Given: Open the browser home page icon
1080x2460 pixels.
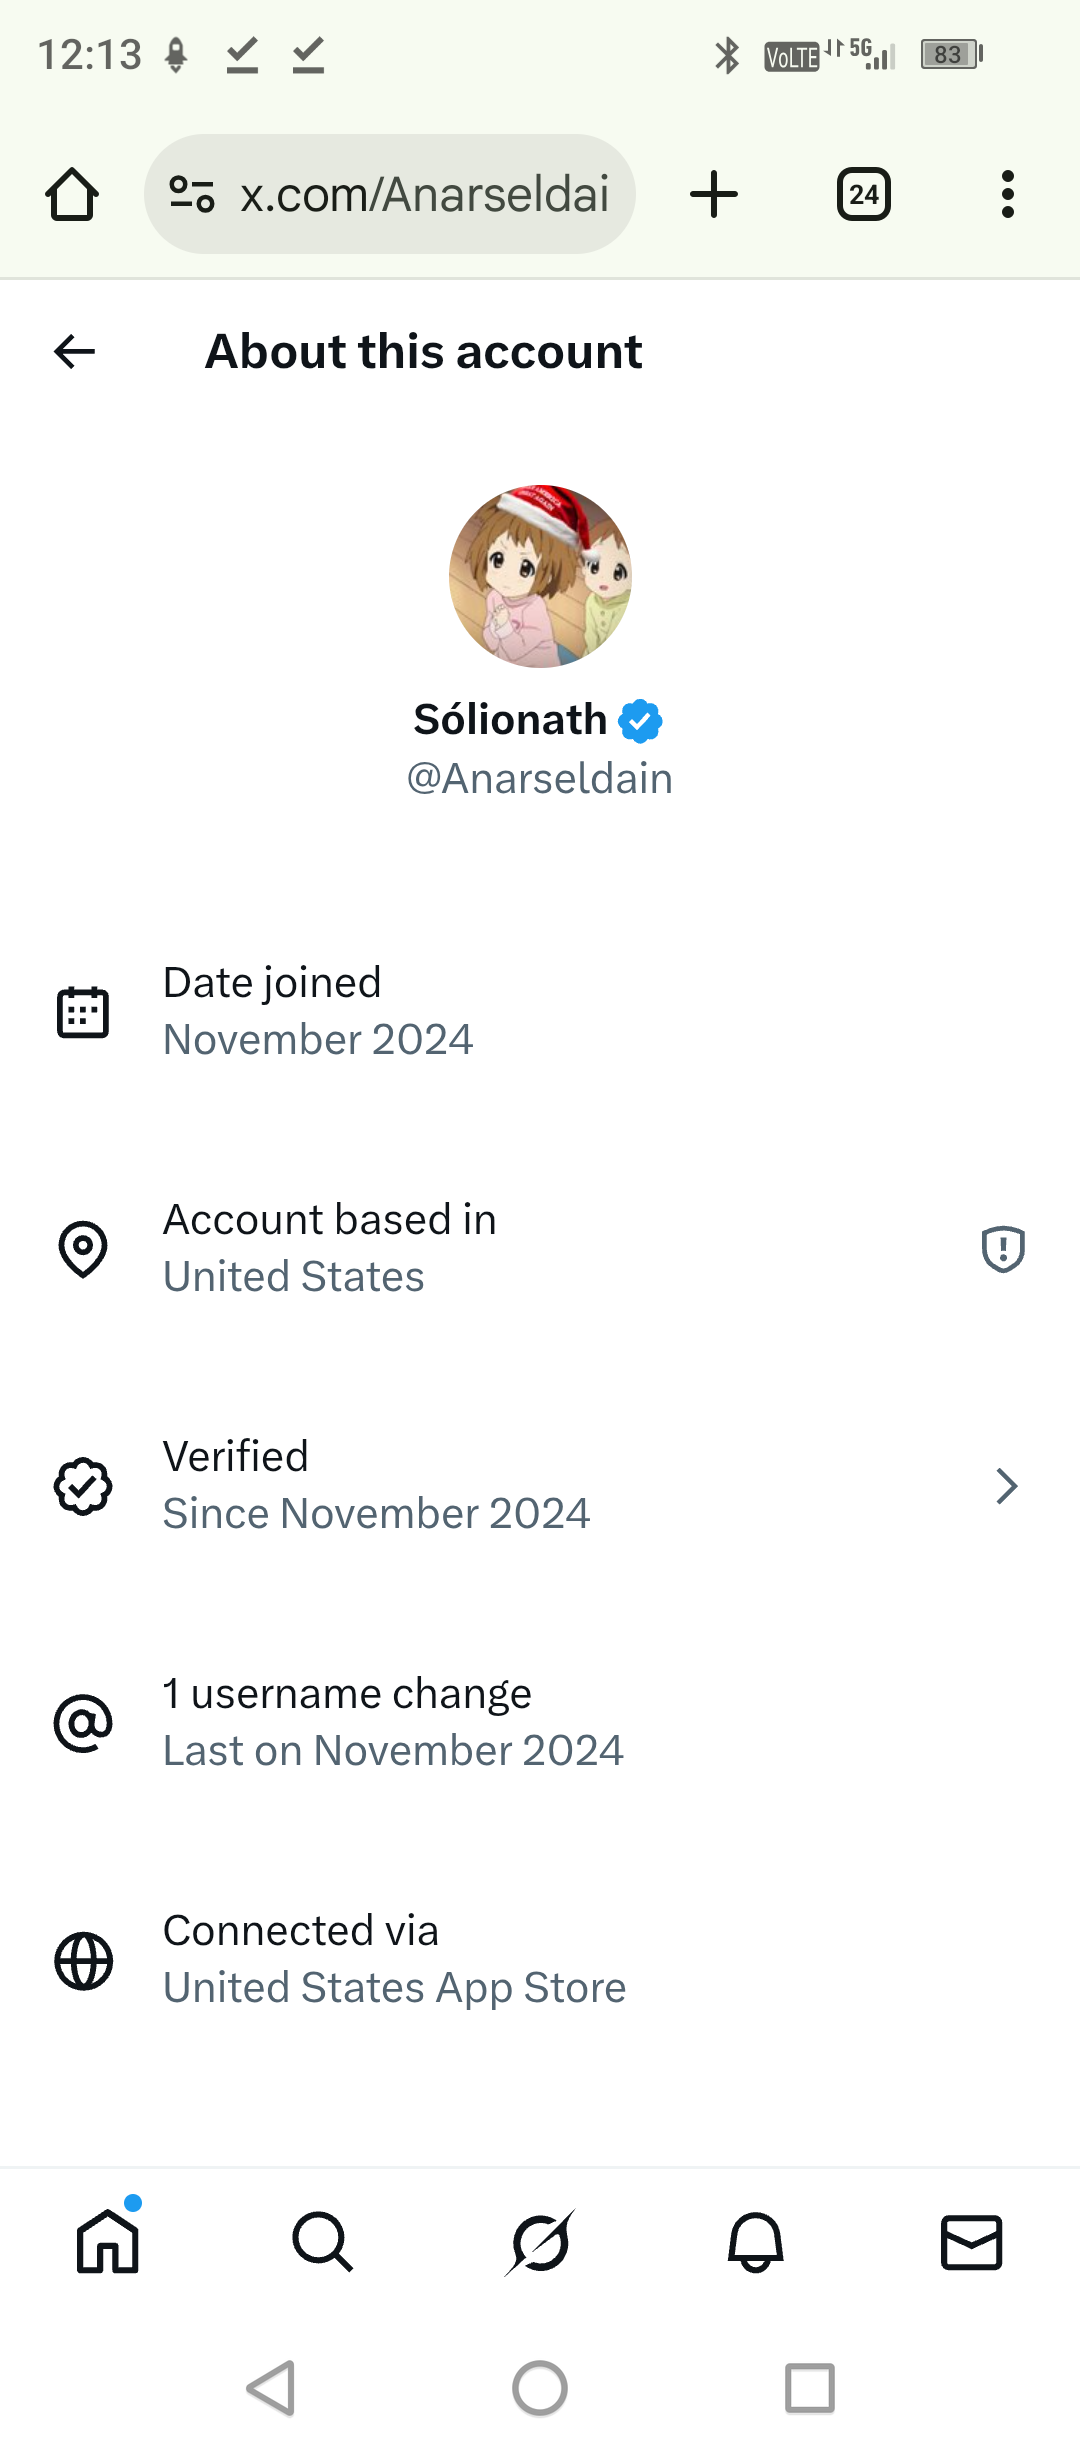Looking at the screenshot, I should pos(72,194).
